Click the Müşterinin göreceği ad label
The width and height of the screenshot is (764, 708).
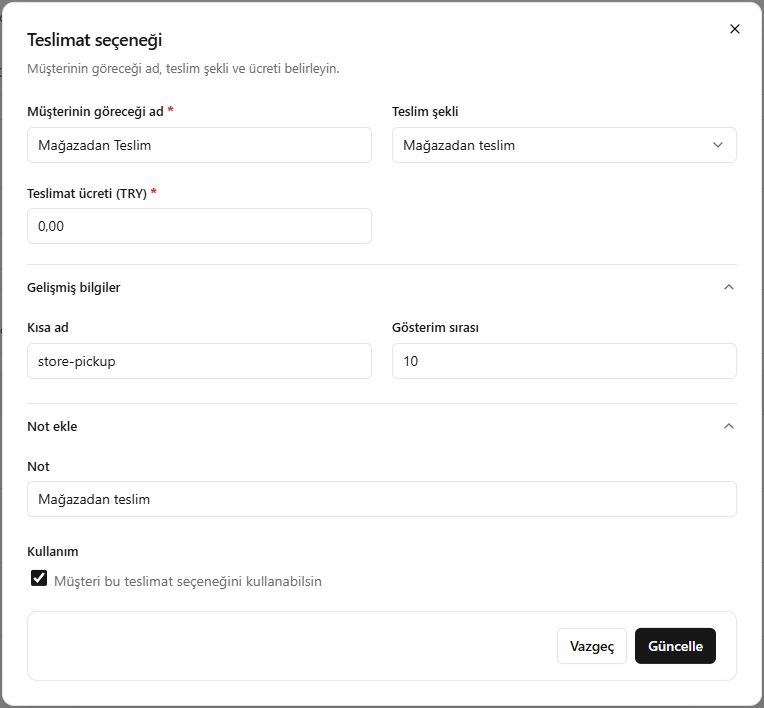coord(96,112)
